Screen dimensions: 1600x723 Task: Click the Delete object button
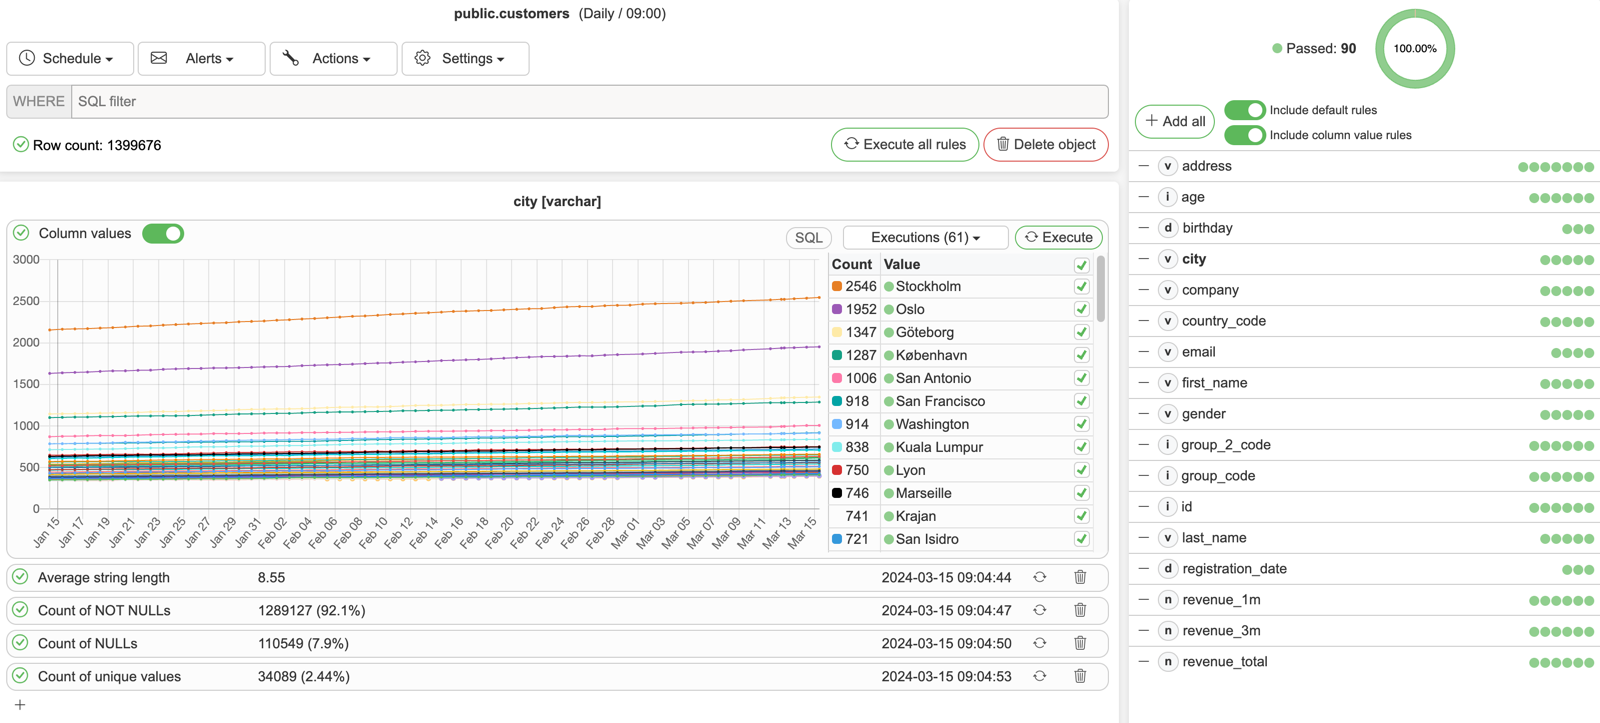(1046, 144)
